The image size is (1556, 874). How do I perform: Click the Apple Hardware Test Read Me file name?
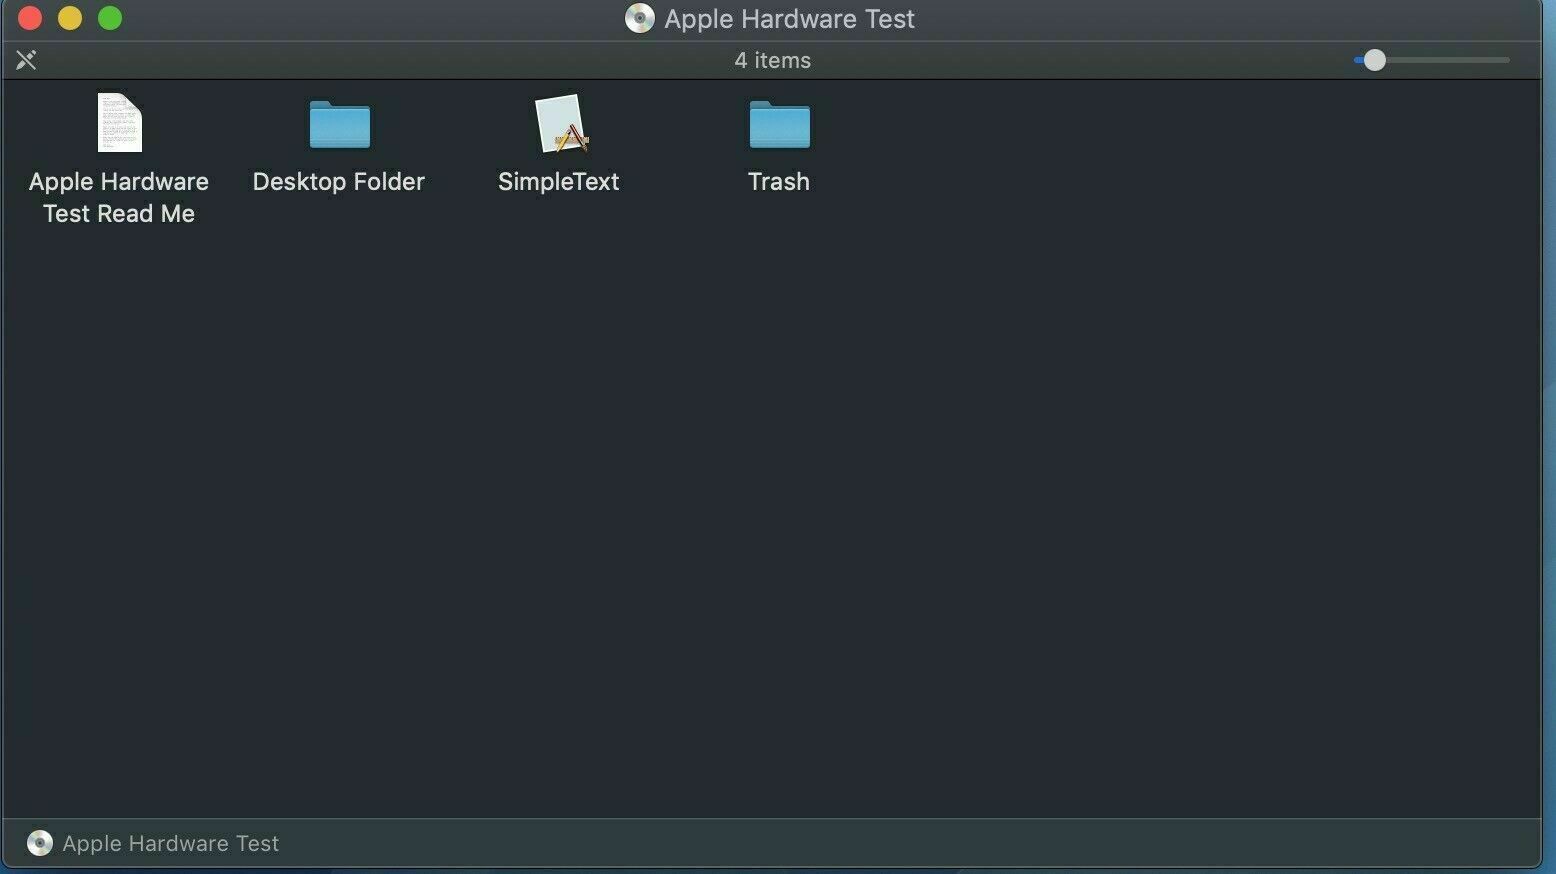coord(119,197)
